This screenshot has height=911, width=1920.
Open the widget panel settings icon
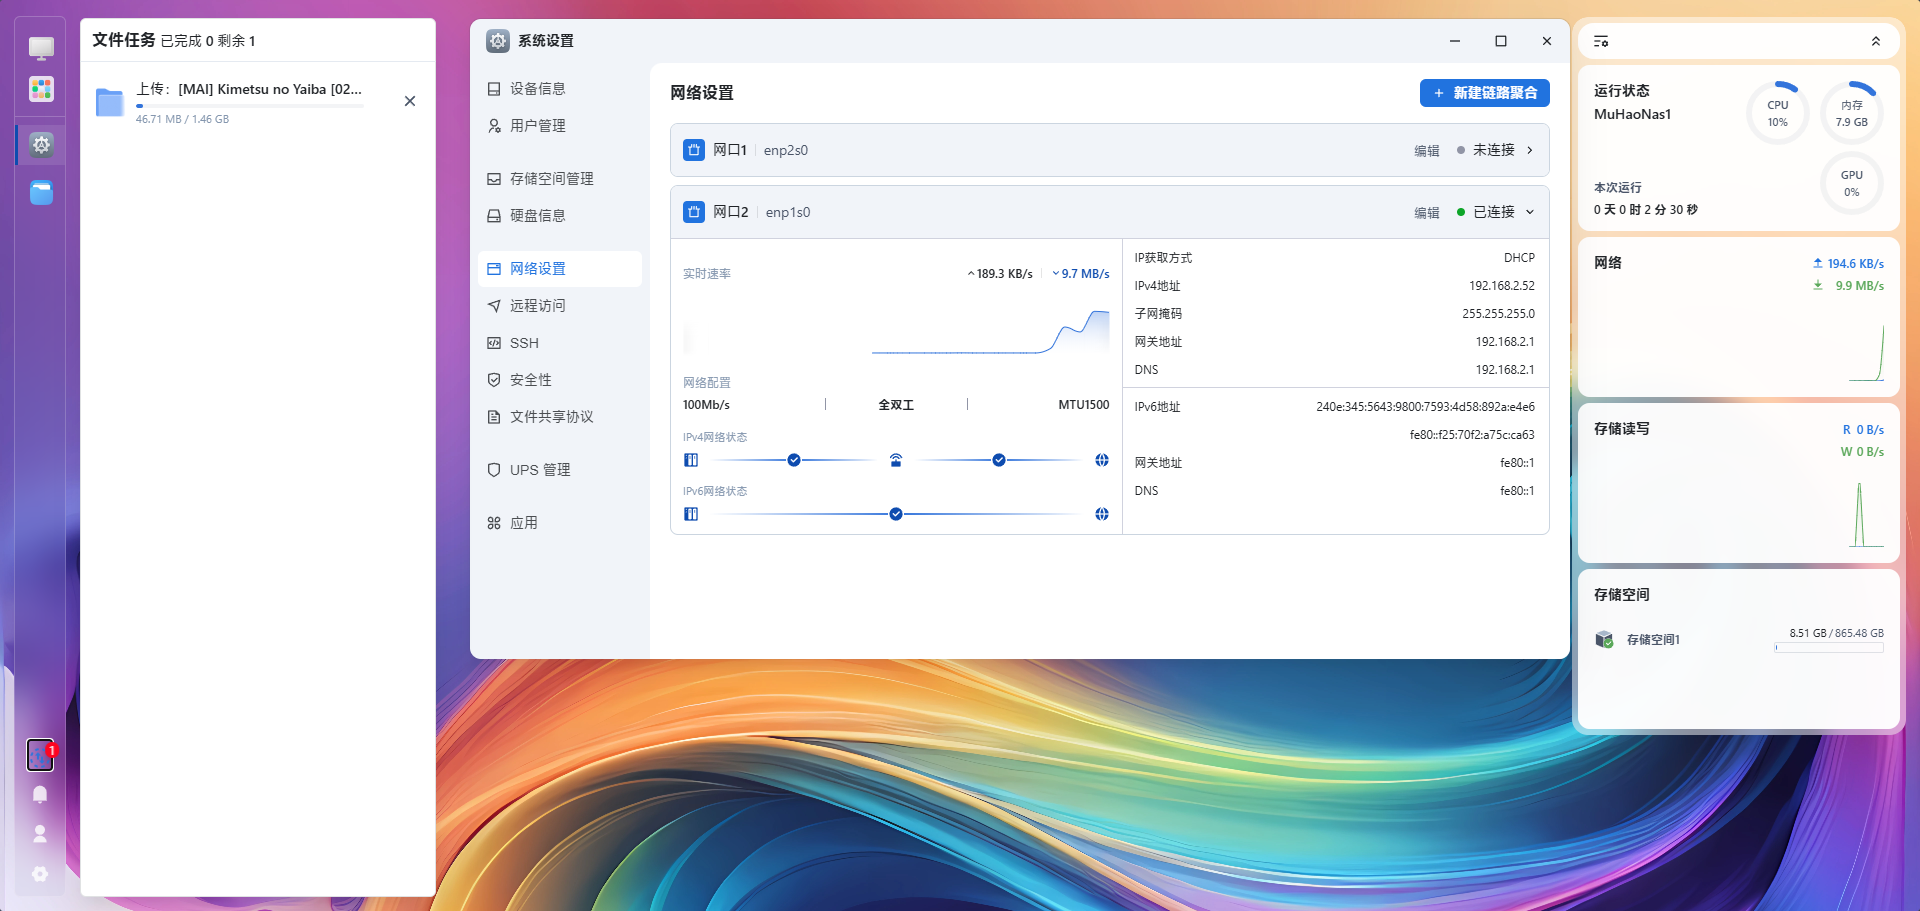point(1601,41)
